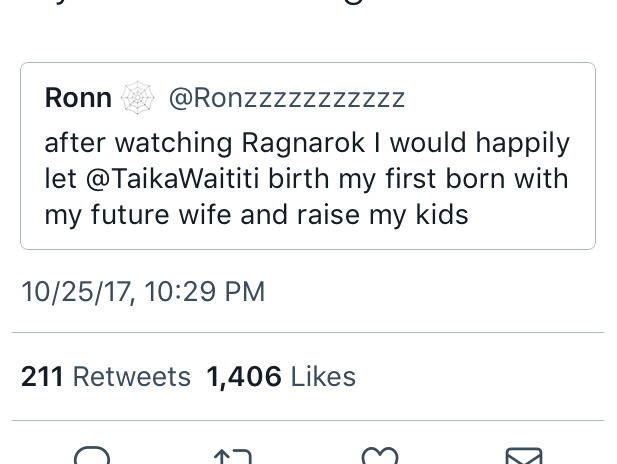The height and width of the screenshot is (464, 617).
Task: Share tweet via the envelope icon
Action: click(524, 456)
